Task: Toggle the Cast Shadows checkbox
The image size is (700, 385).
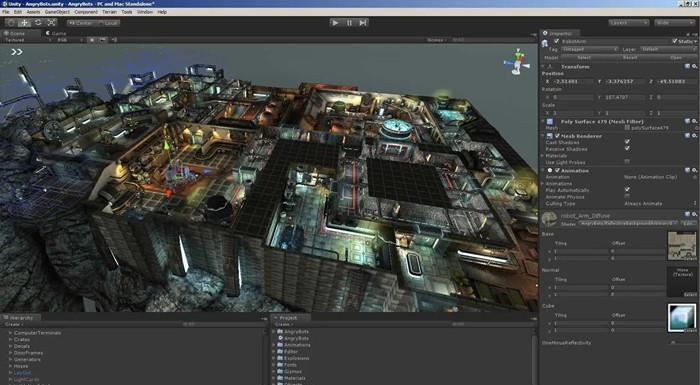Action: click(627, 142)
